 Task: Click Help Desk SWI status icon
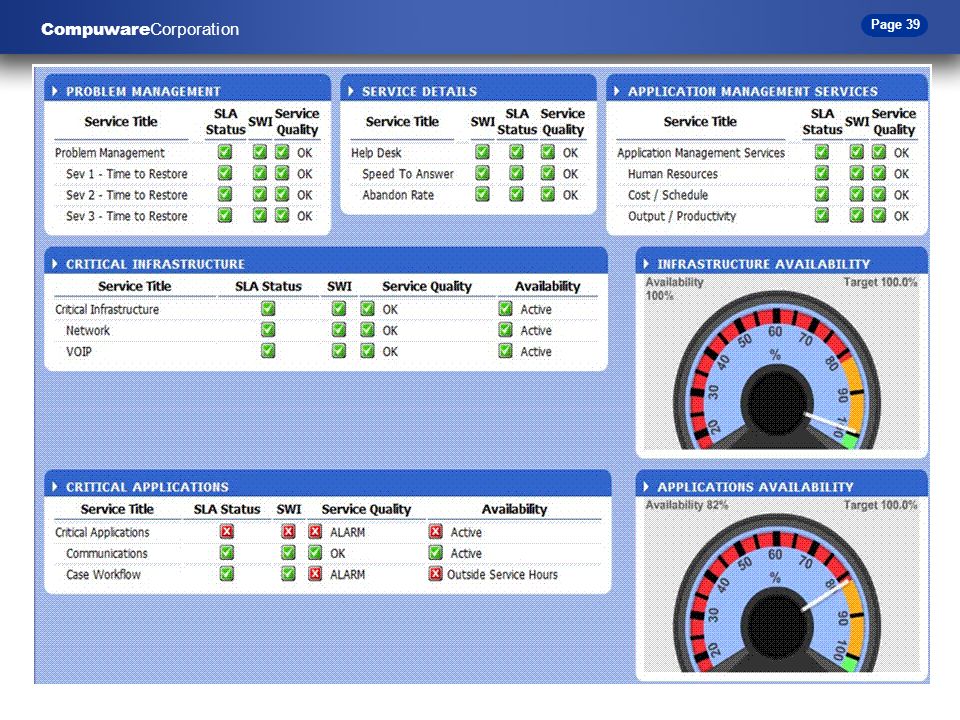coord(482,152)
